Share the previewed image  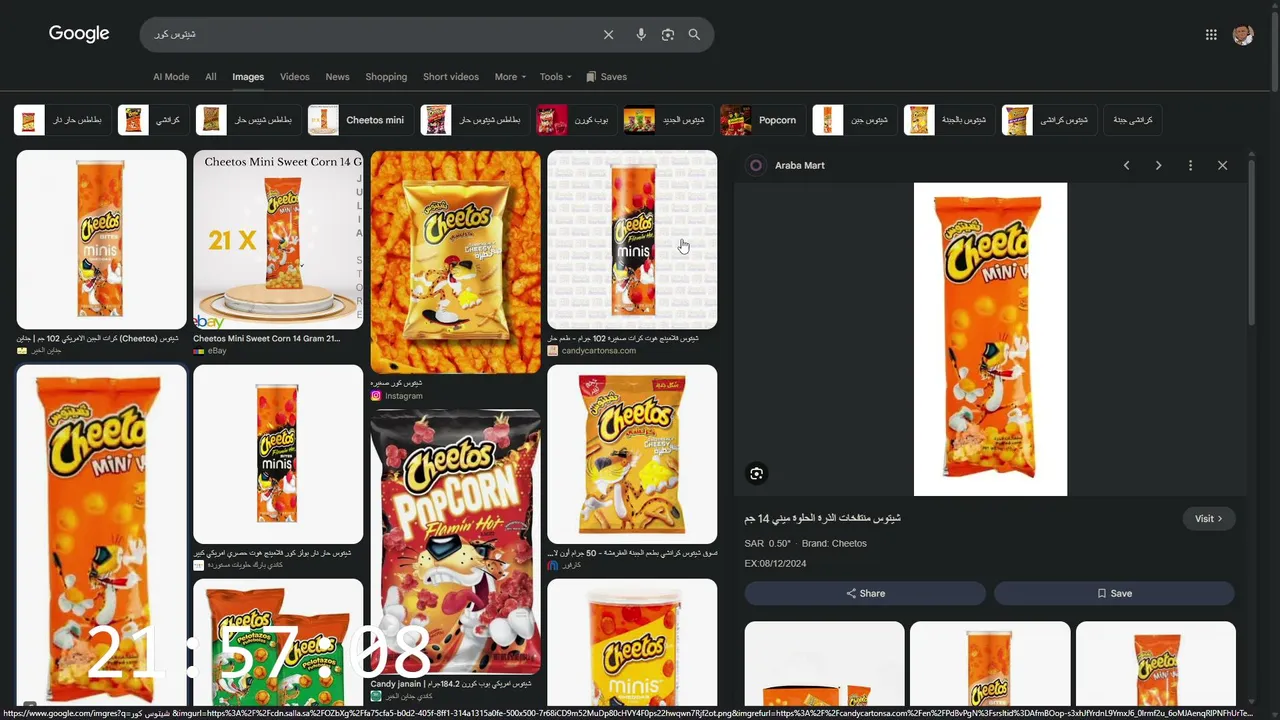(x=865, y=593)
